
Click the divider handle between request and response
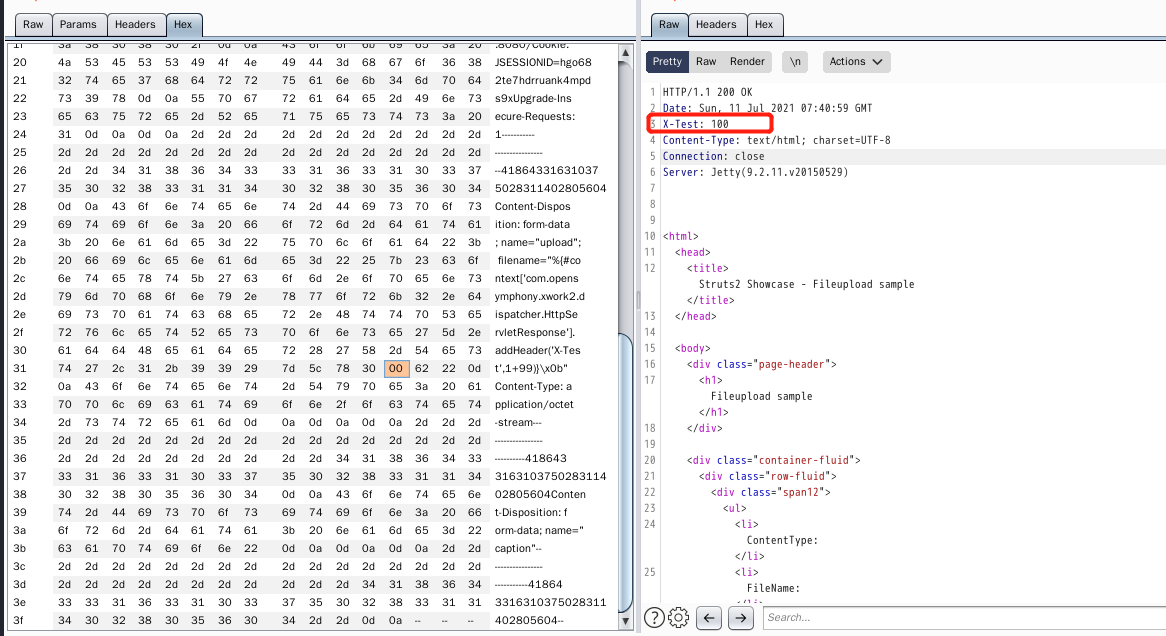[637, 300]
